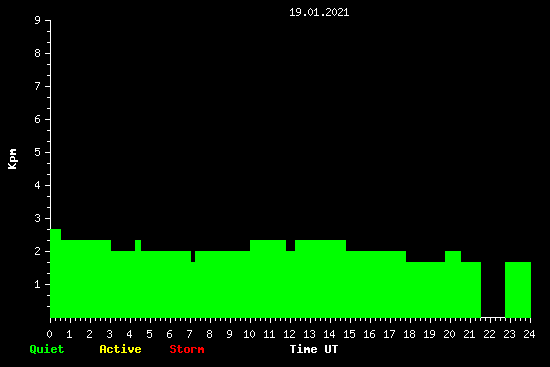
Task: Click the Kpm vertical axis label
Action: tap(13, 159)
